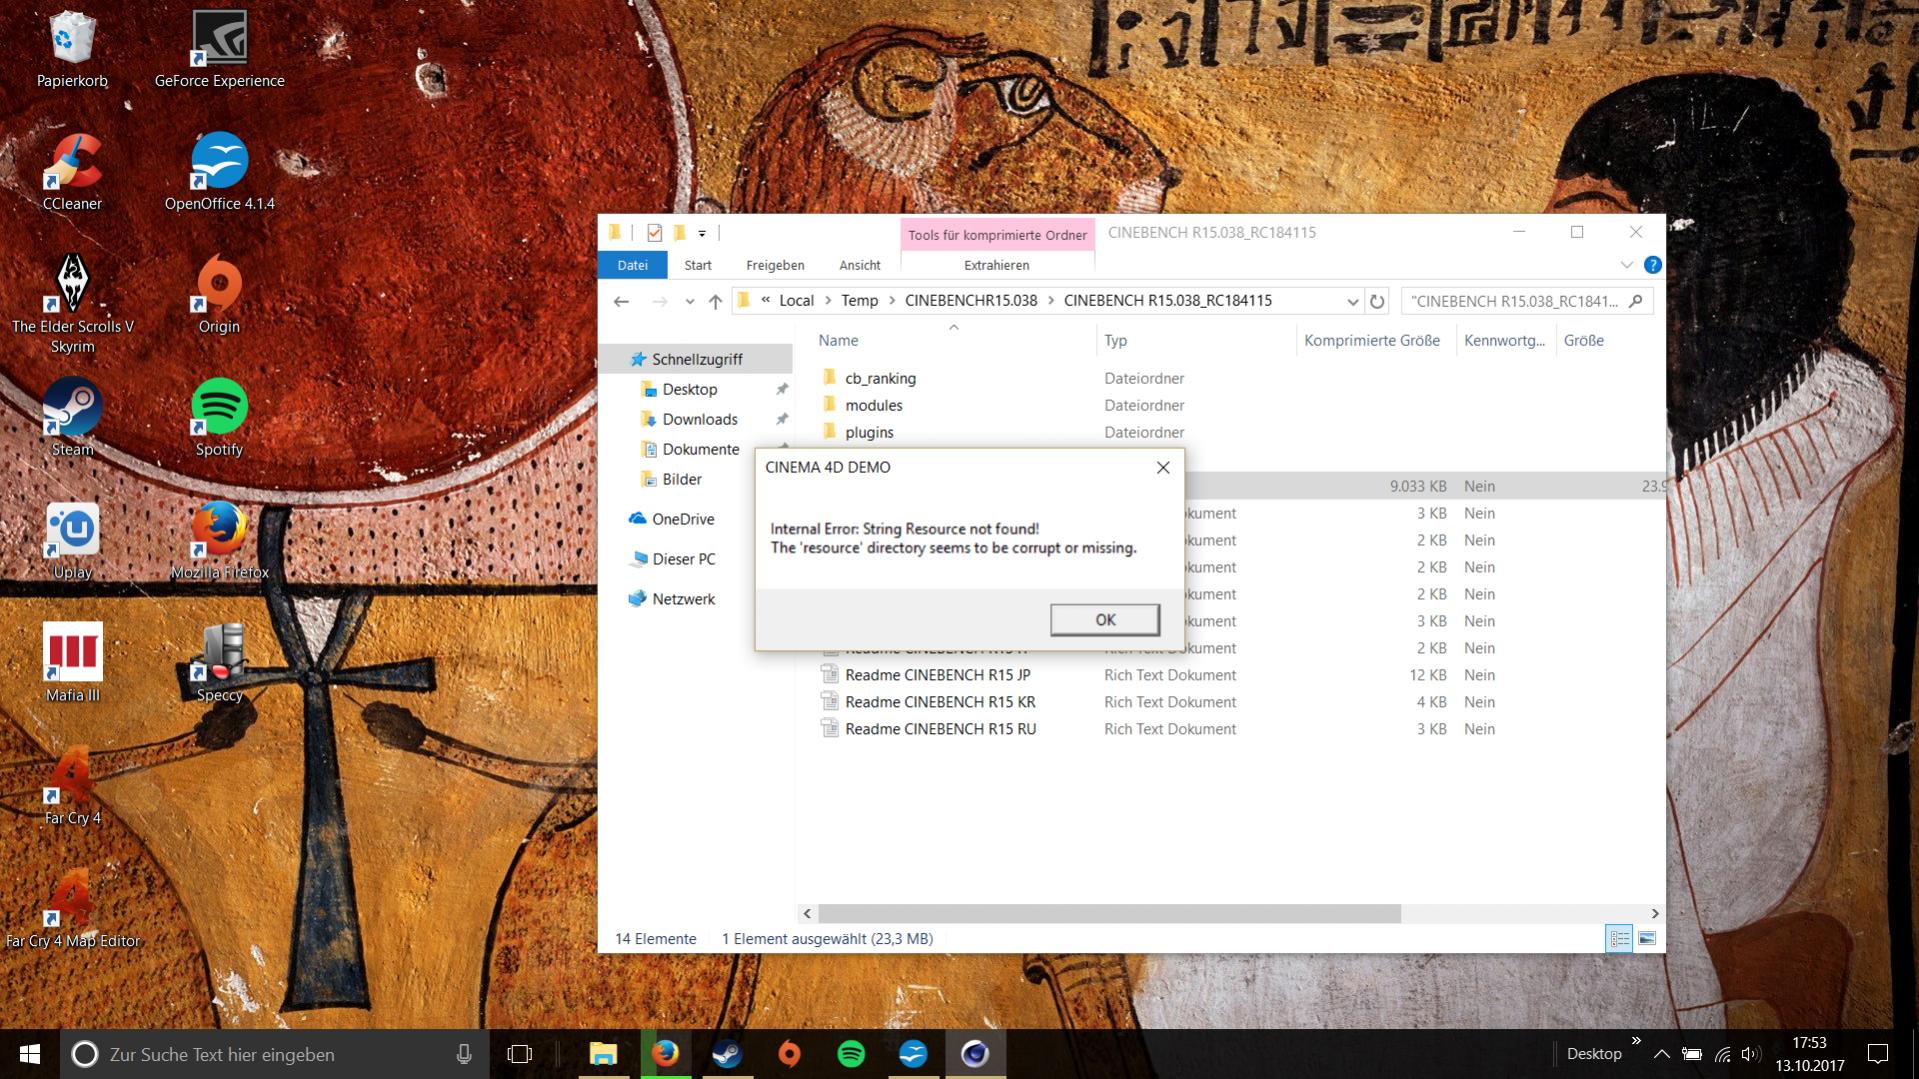The width and height of the screenshot is (1919, 1079).
Task: Select the Mozilla Firefox desktop shortcut
Action: [x=219, y=542]
